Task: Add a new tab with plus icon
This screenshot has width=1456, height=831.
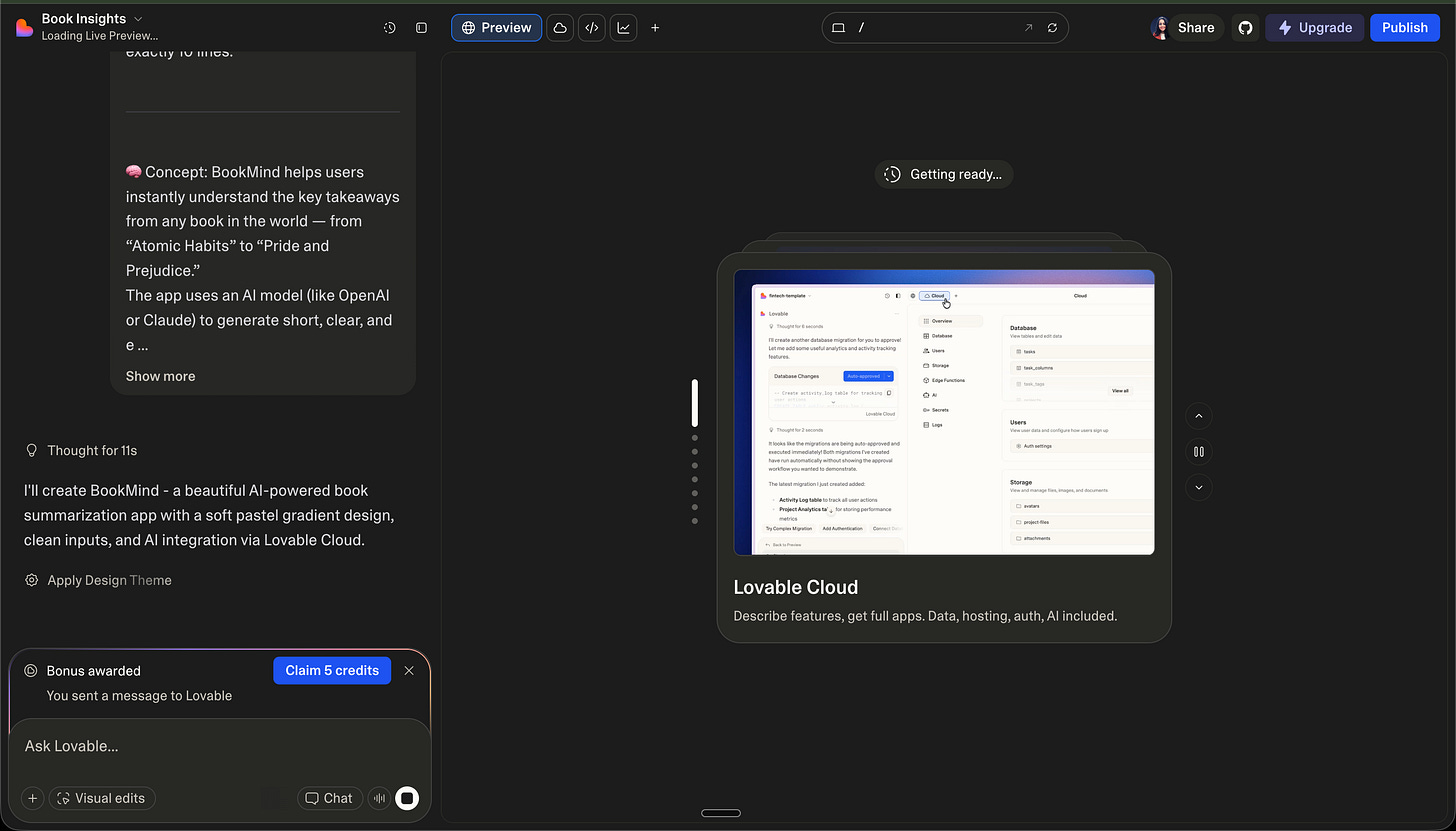Action: (x=655, y=28)
